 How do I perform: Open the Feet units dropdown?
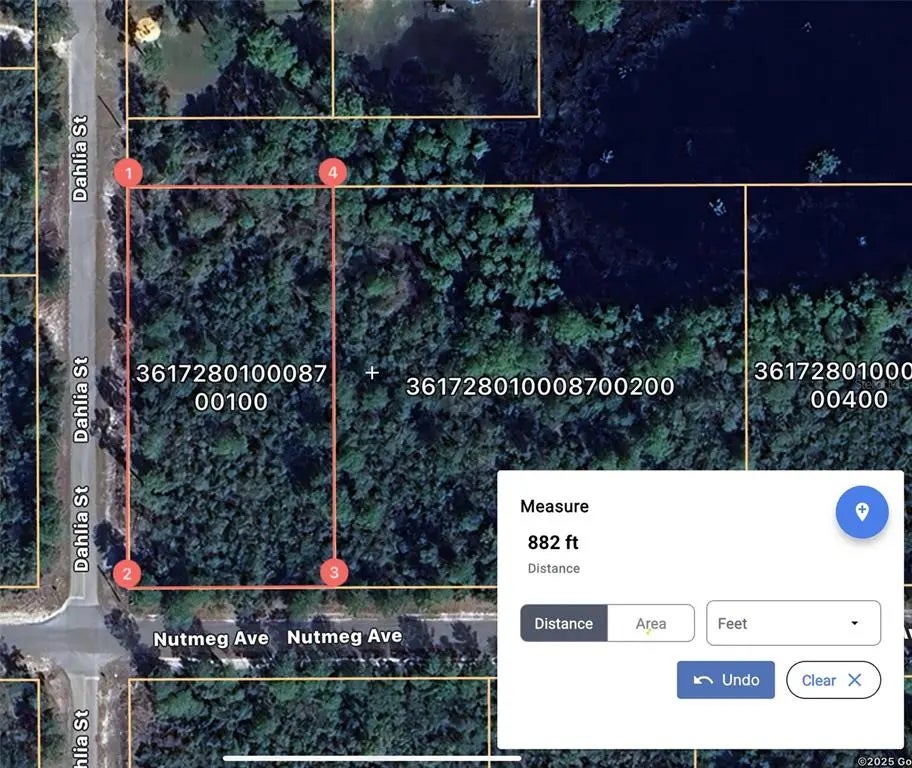[793, 623]
